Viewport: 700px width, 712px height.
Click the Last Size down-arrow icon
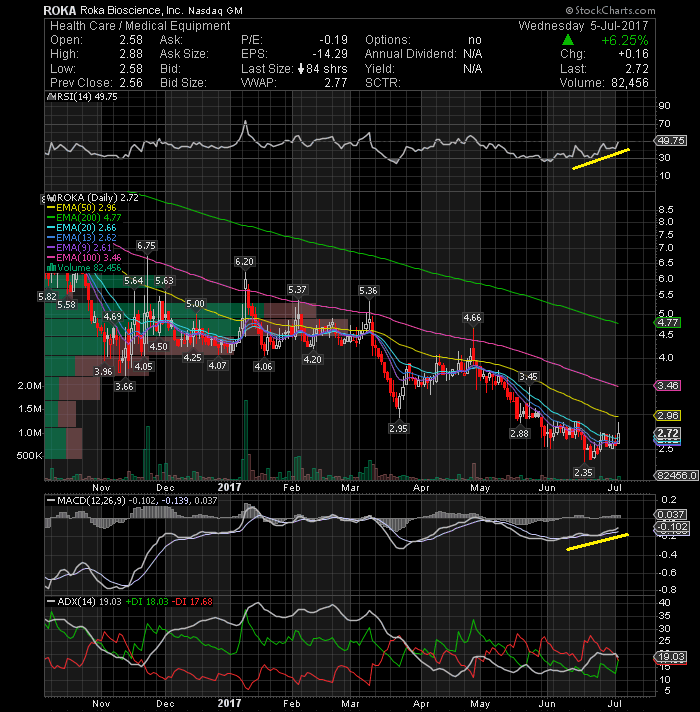301,69
